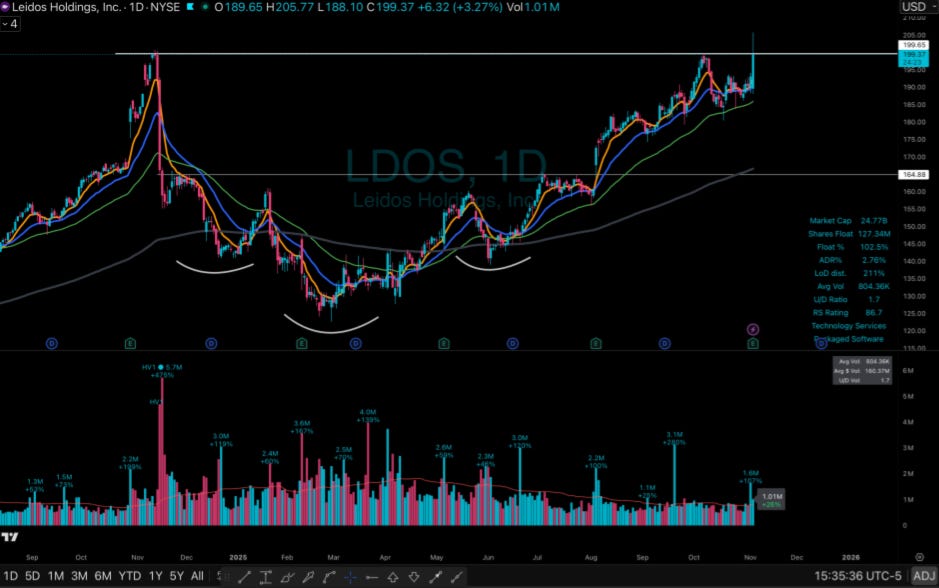The width and height of the screenshot is (939, 588).
Task: Click the RS Rating 86.7 stat
Action: click(x=846, y=313)
